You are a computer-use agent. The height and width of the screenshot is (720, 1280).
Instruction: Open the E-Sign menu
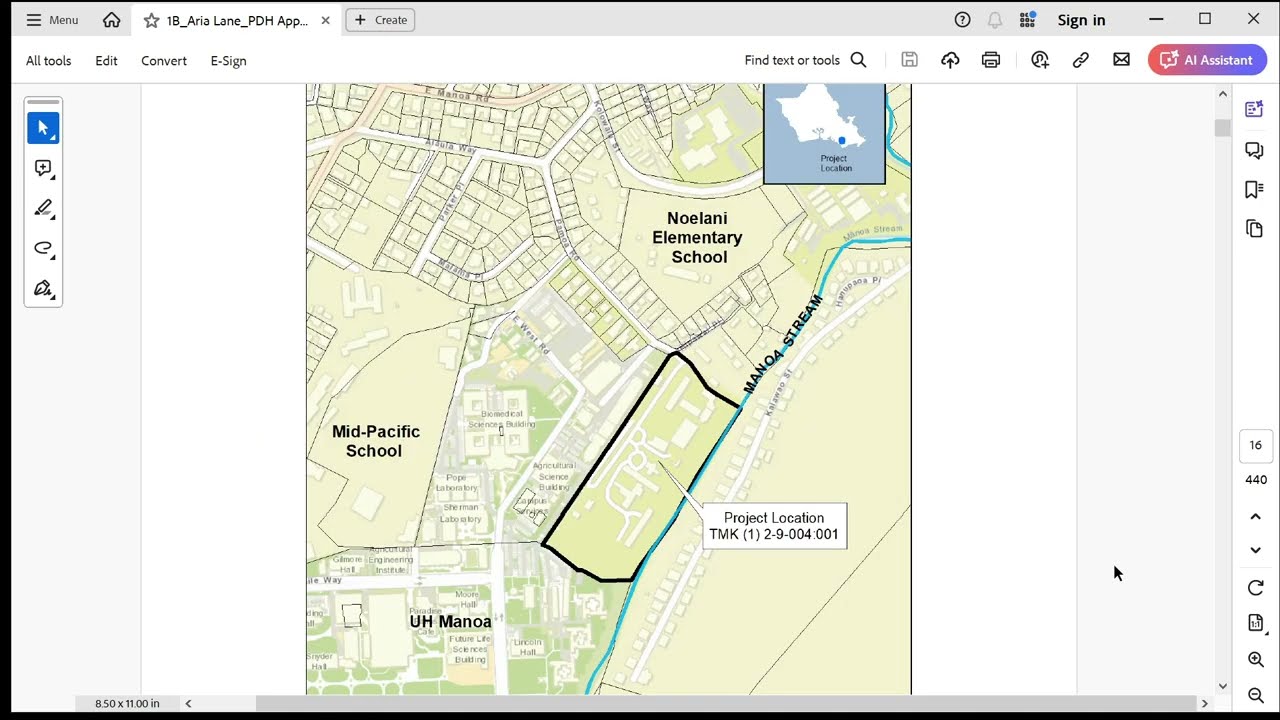[228, 60]
